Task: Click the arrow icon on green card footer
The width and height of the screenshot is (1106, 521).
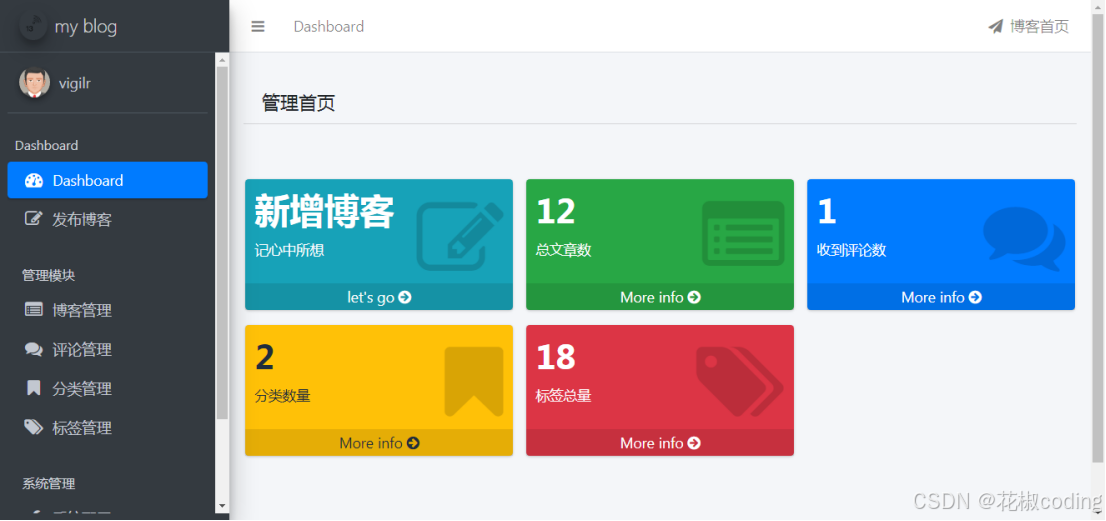Action: tap(694, 298)
